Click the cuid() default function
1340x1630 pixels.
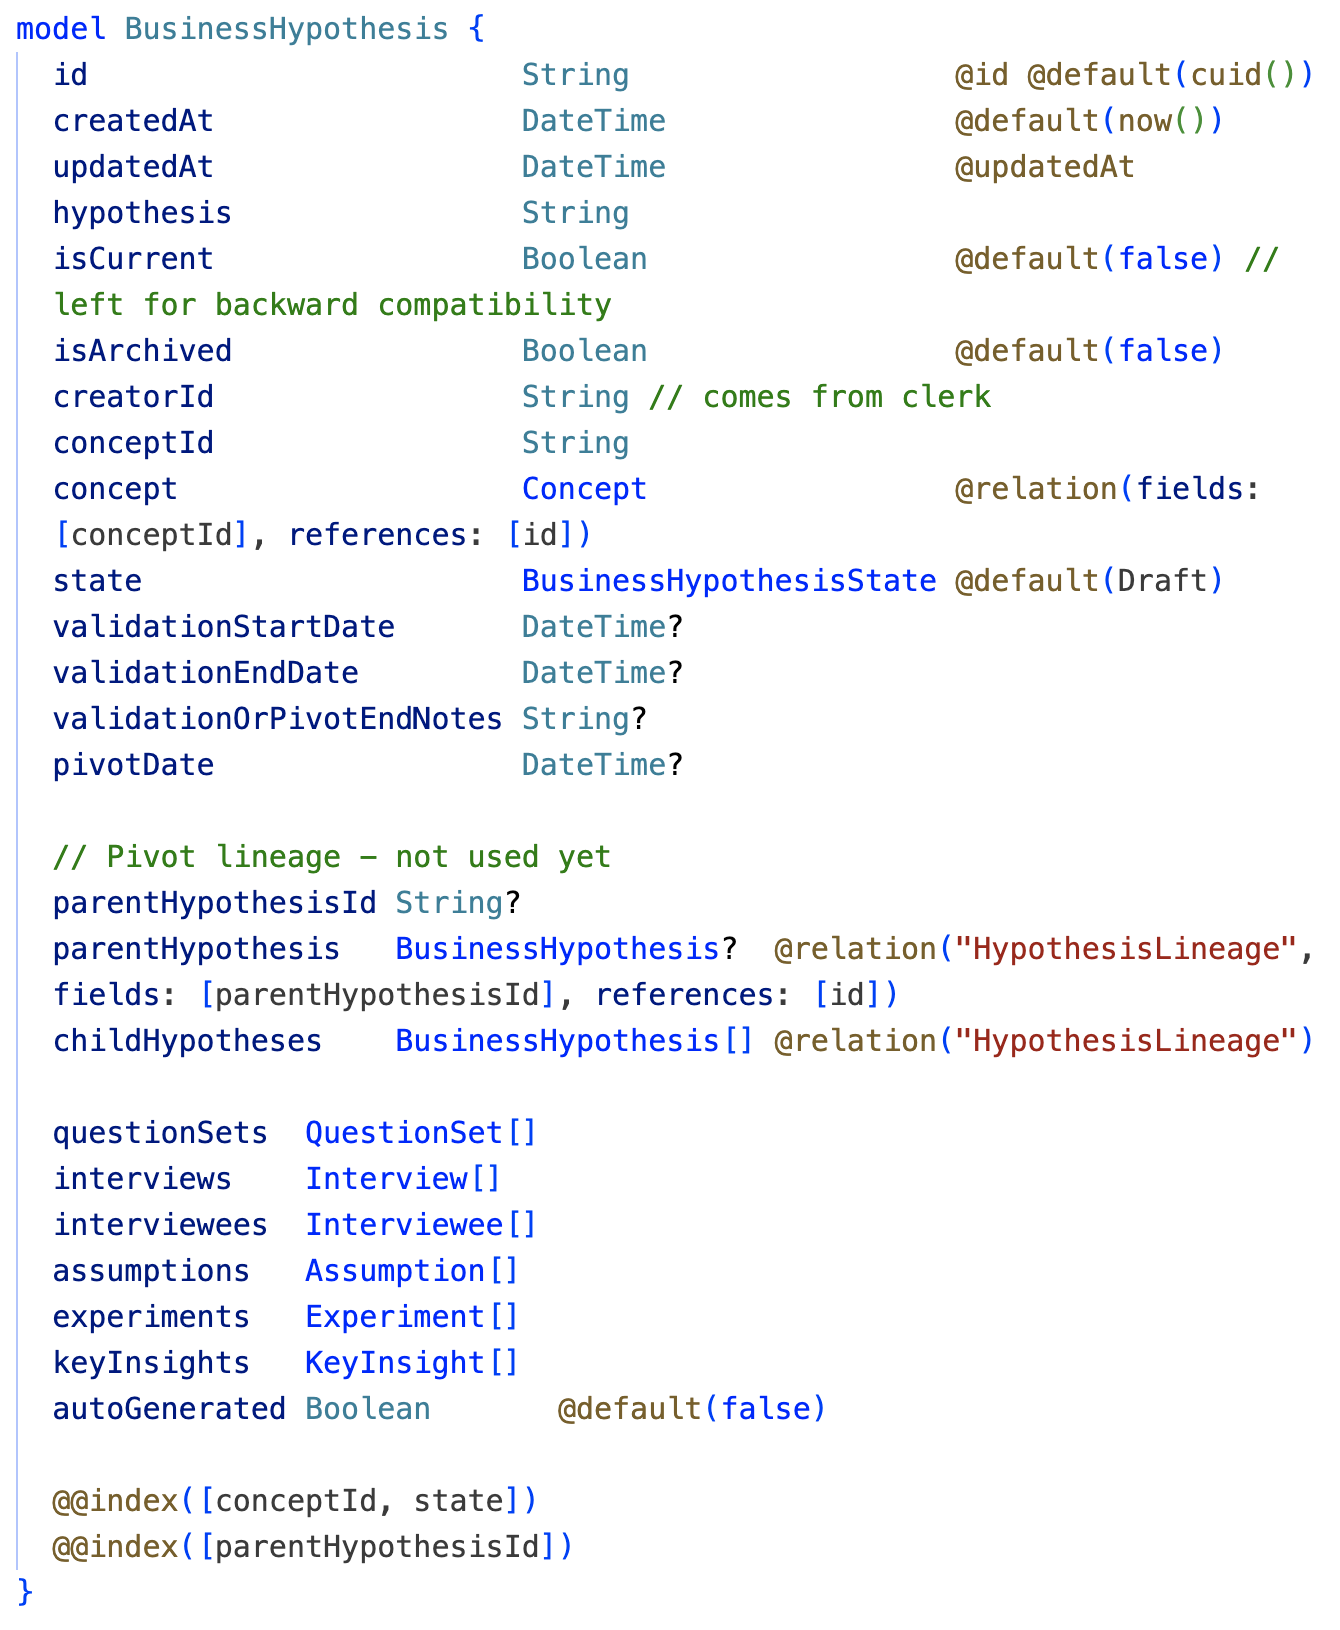point(1245,75)
